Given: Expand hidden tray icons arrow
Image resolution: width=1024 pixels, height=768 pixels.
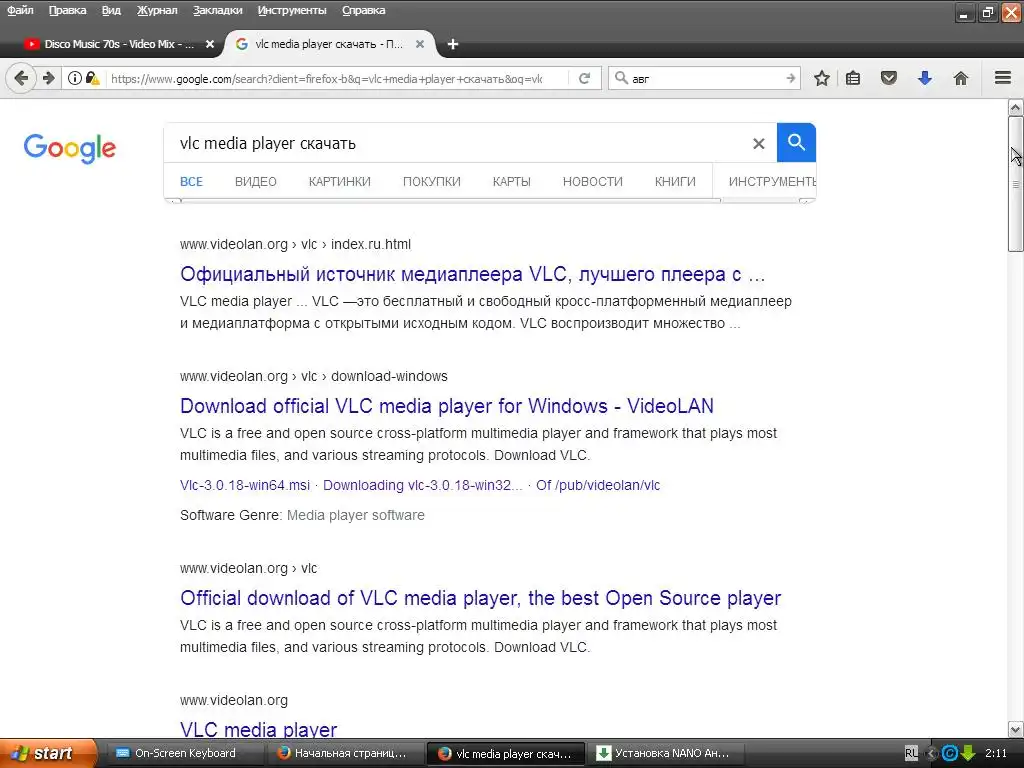Looking at the screenshot, I should [932, 753].
